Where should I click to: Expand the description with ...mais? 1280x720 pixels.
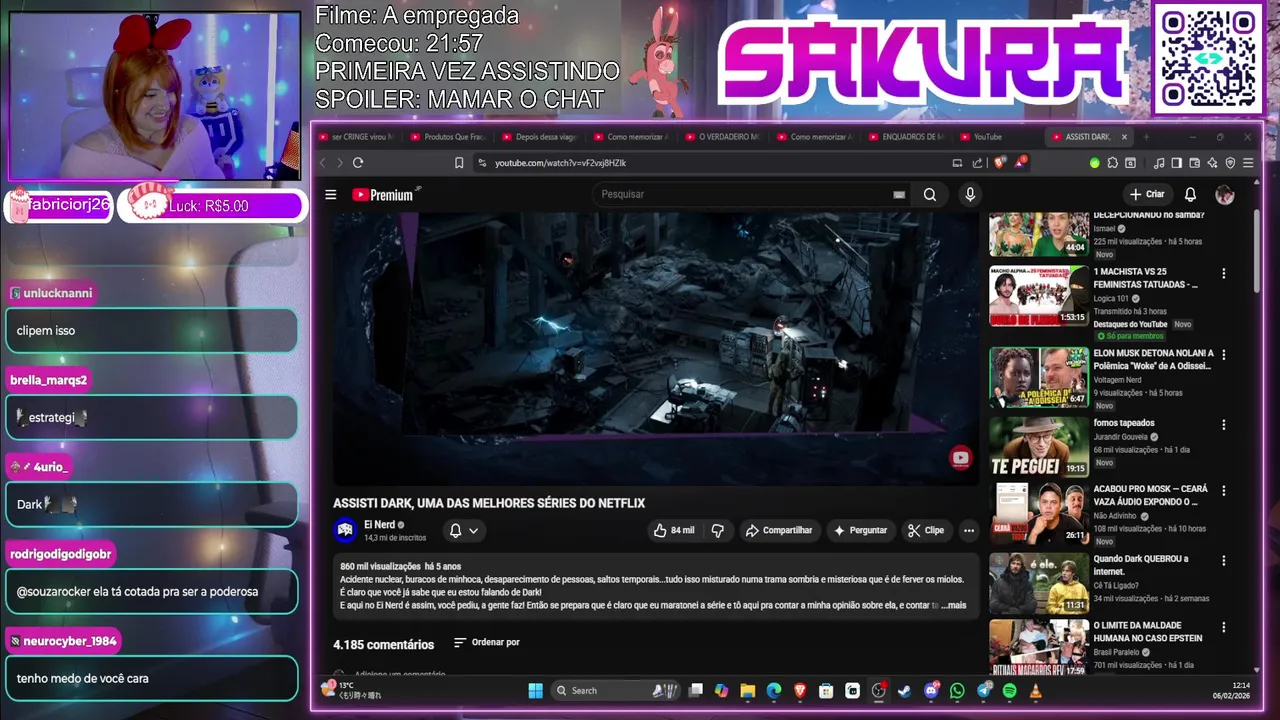[x=954, y=605]
